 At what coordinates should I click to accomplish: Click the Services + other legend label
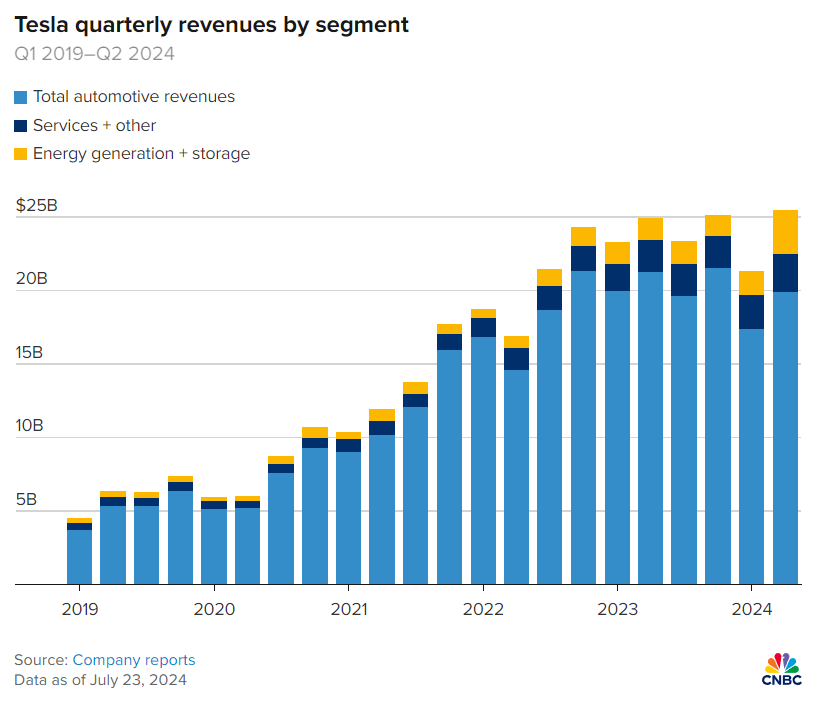(x=95, y=125)
